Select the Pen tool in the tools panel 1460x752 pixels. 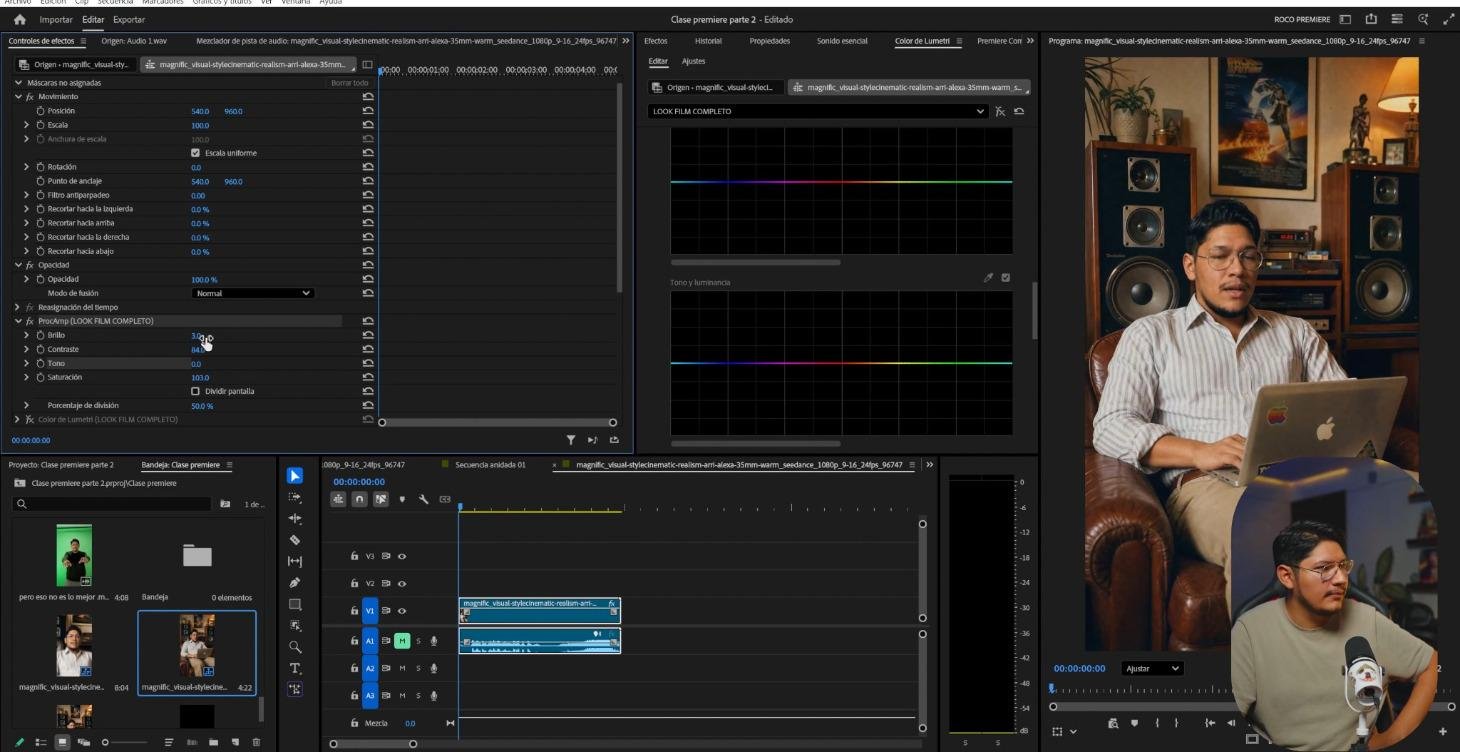pos(295,583)
